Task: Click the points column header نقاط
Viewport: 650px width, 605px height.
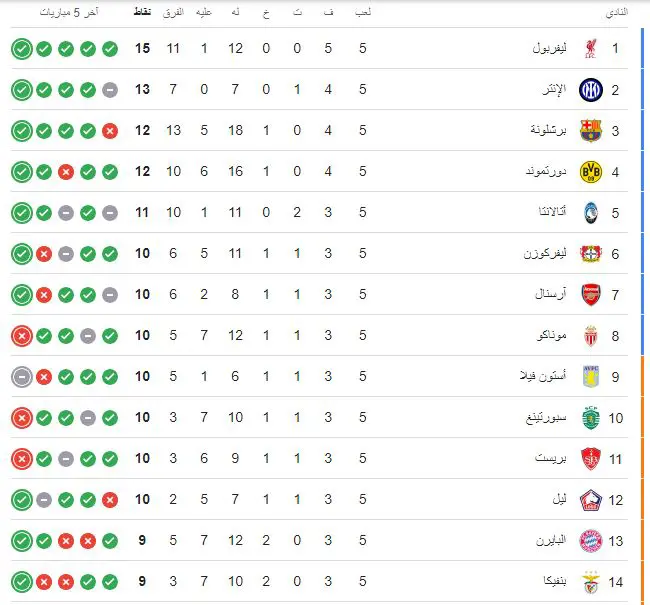Action: [x=142, y=12]
